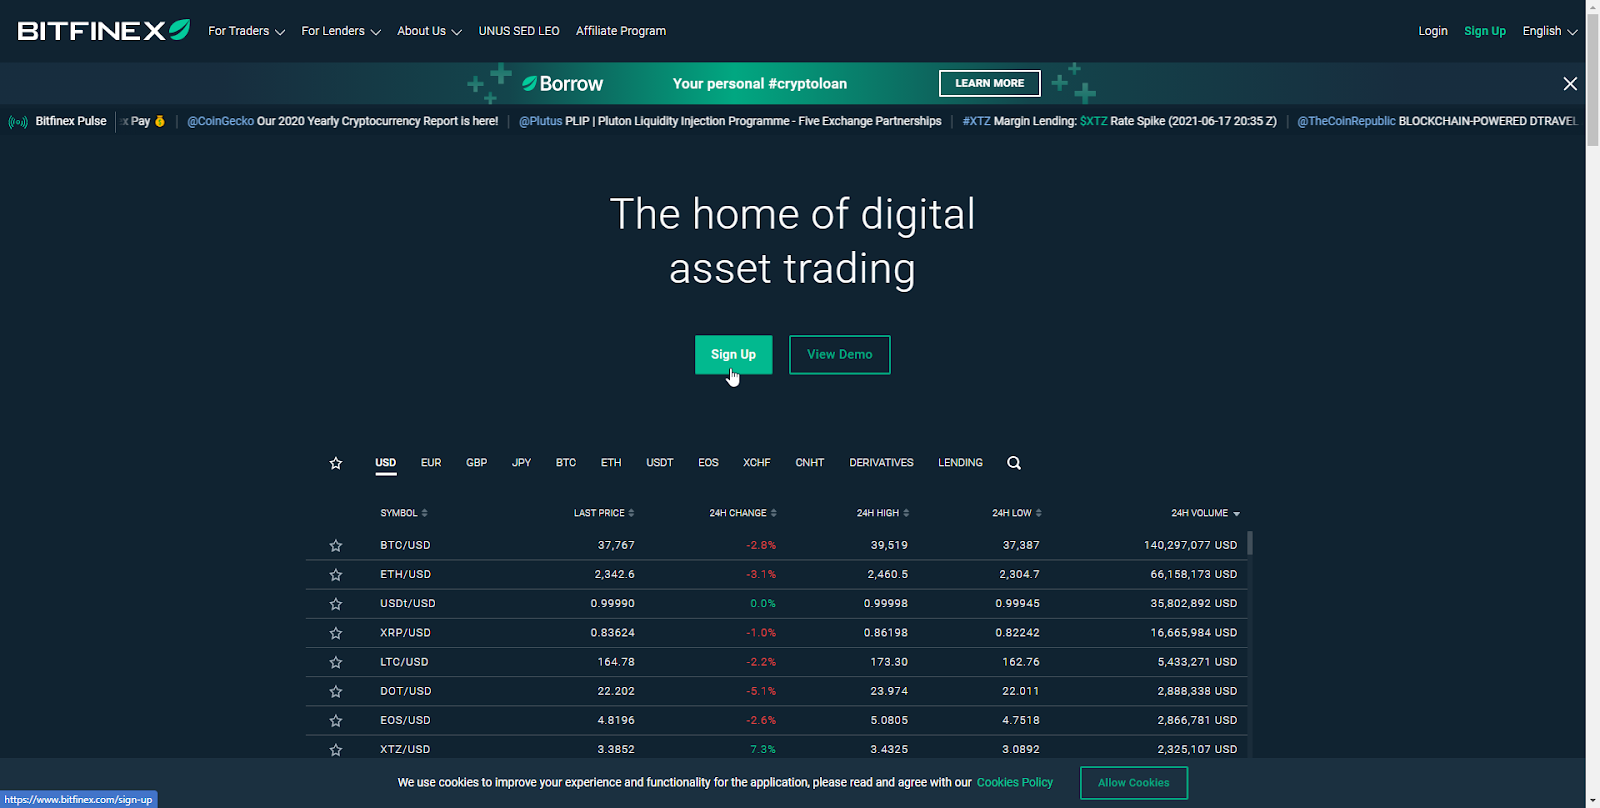The width and height of the screenshot is (1600, 808).
Task: Open the @CoinGecko pulse post
Action: (342, 121)
